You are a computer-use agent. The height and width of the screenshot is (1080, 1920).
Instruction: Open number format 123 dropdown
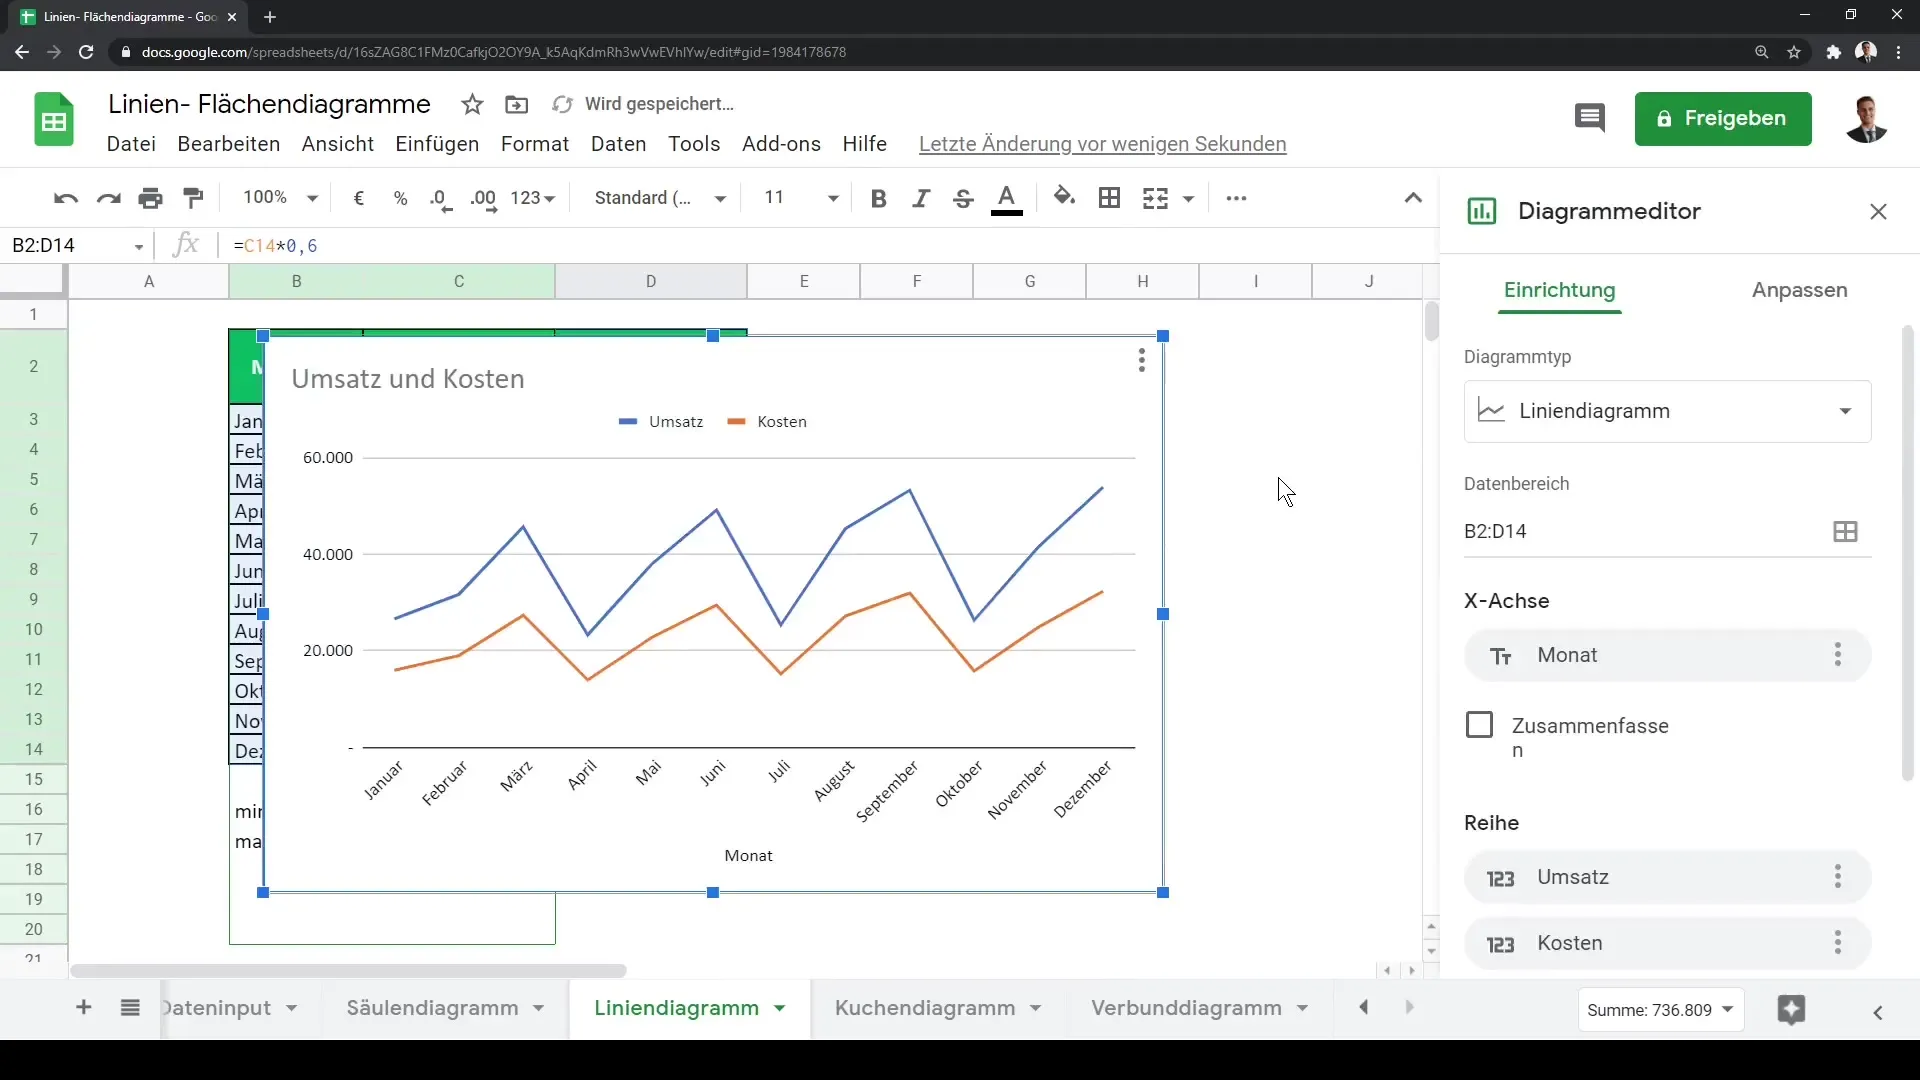pyautogui.click(x=532, y=198)
